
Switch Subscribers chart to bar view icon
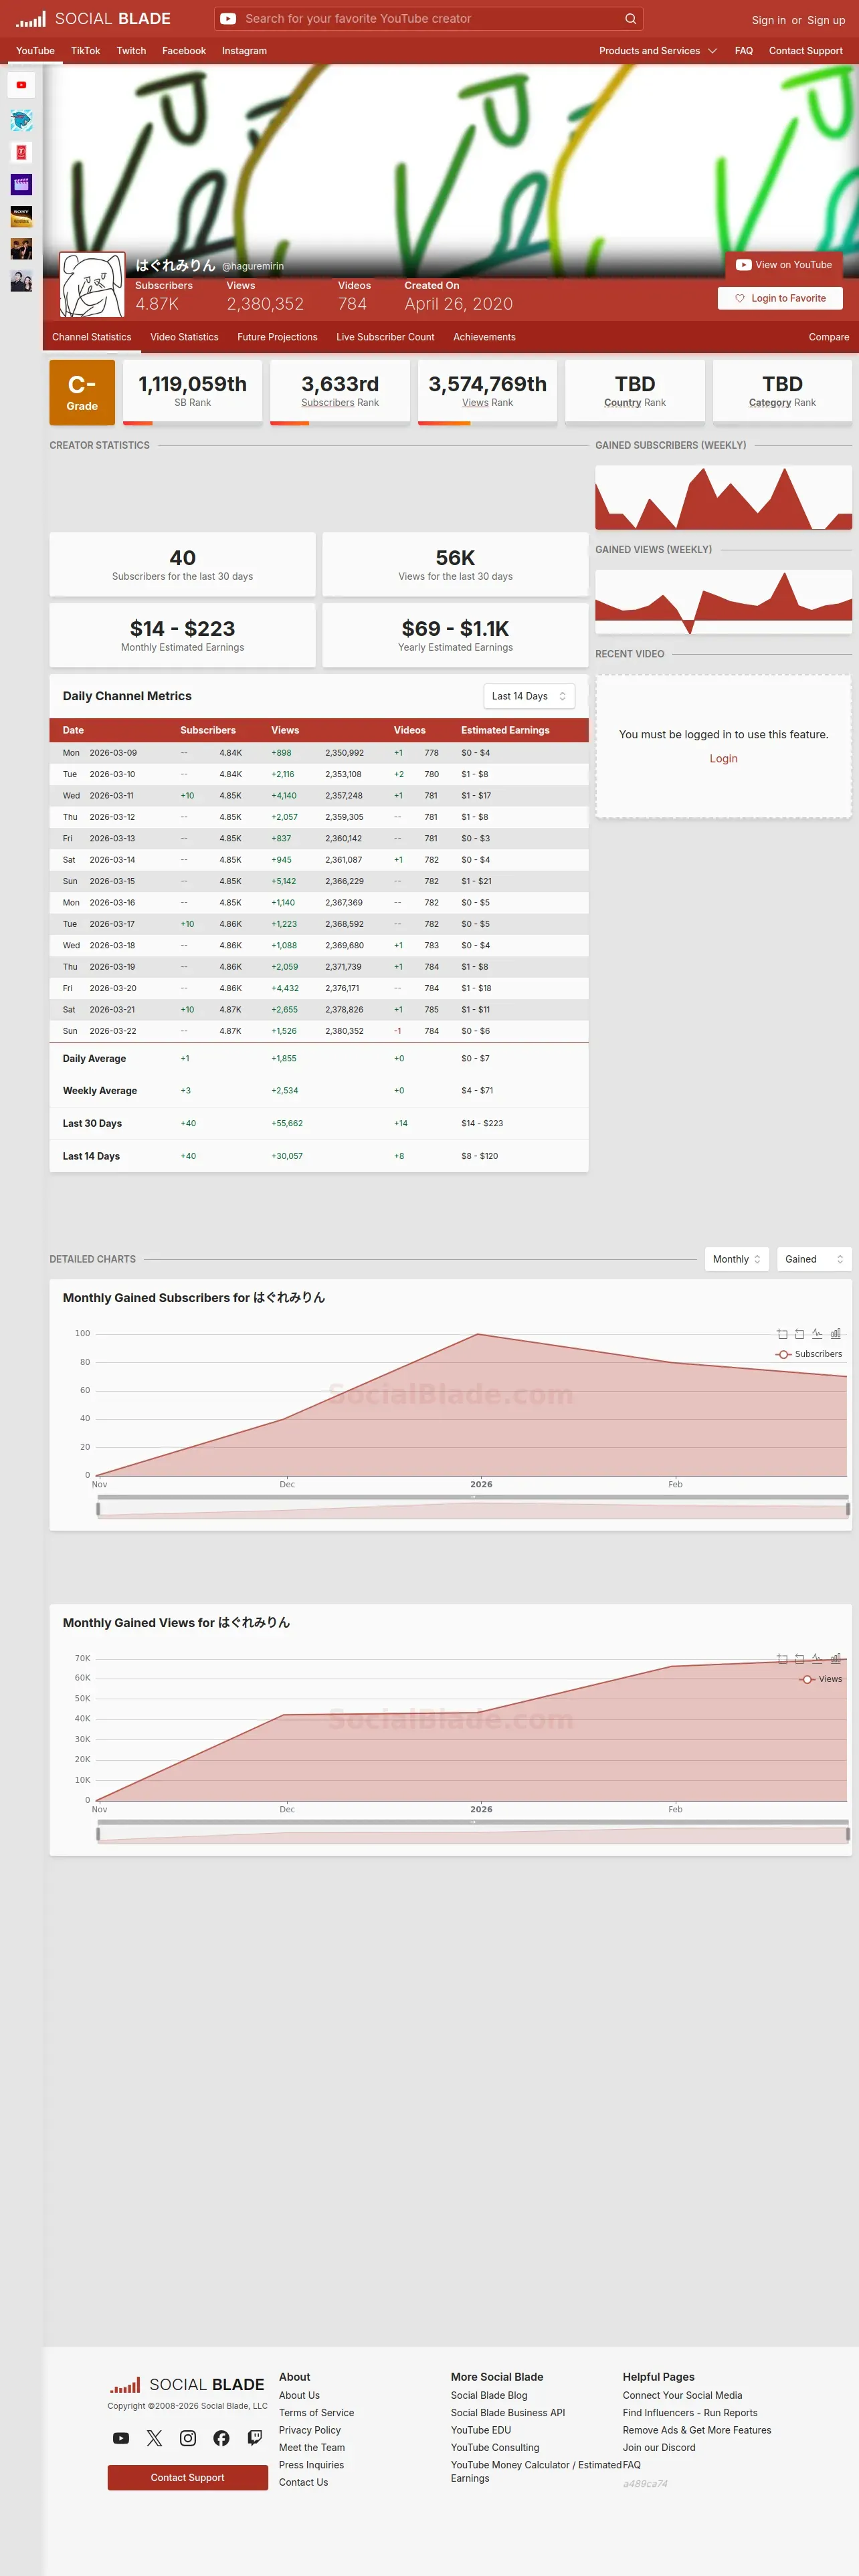[835, 1334]
